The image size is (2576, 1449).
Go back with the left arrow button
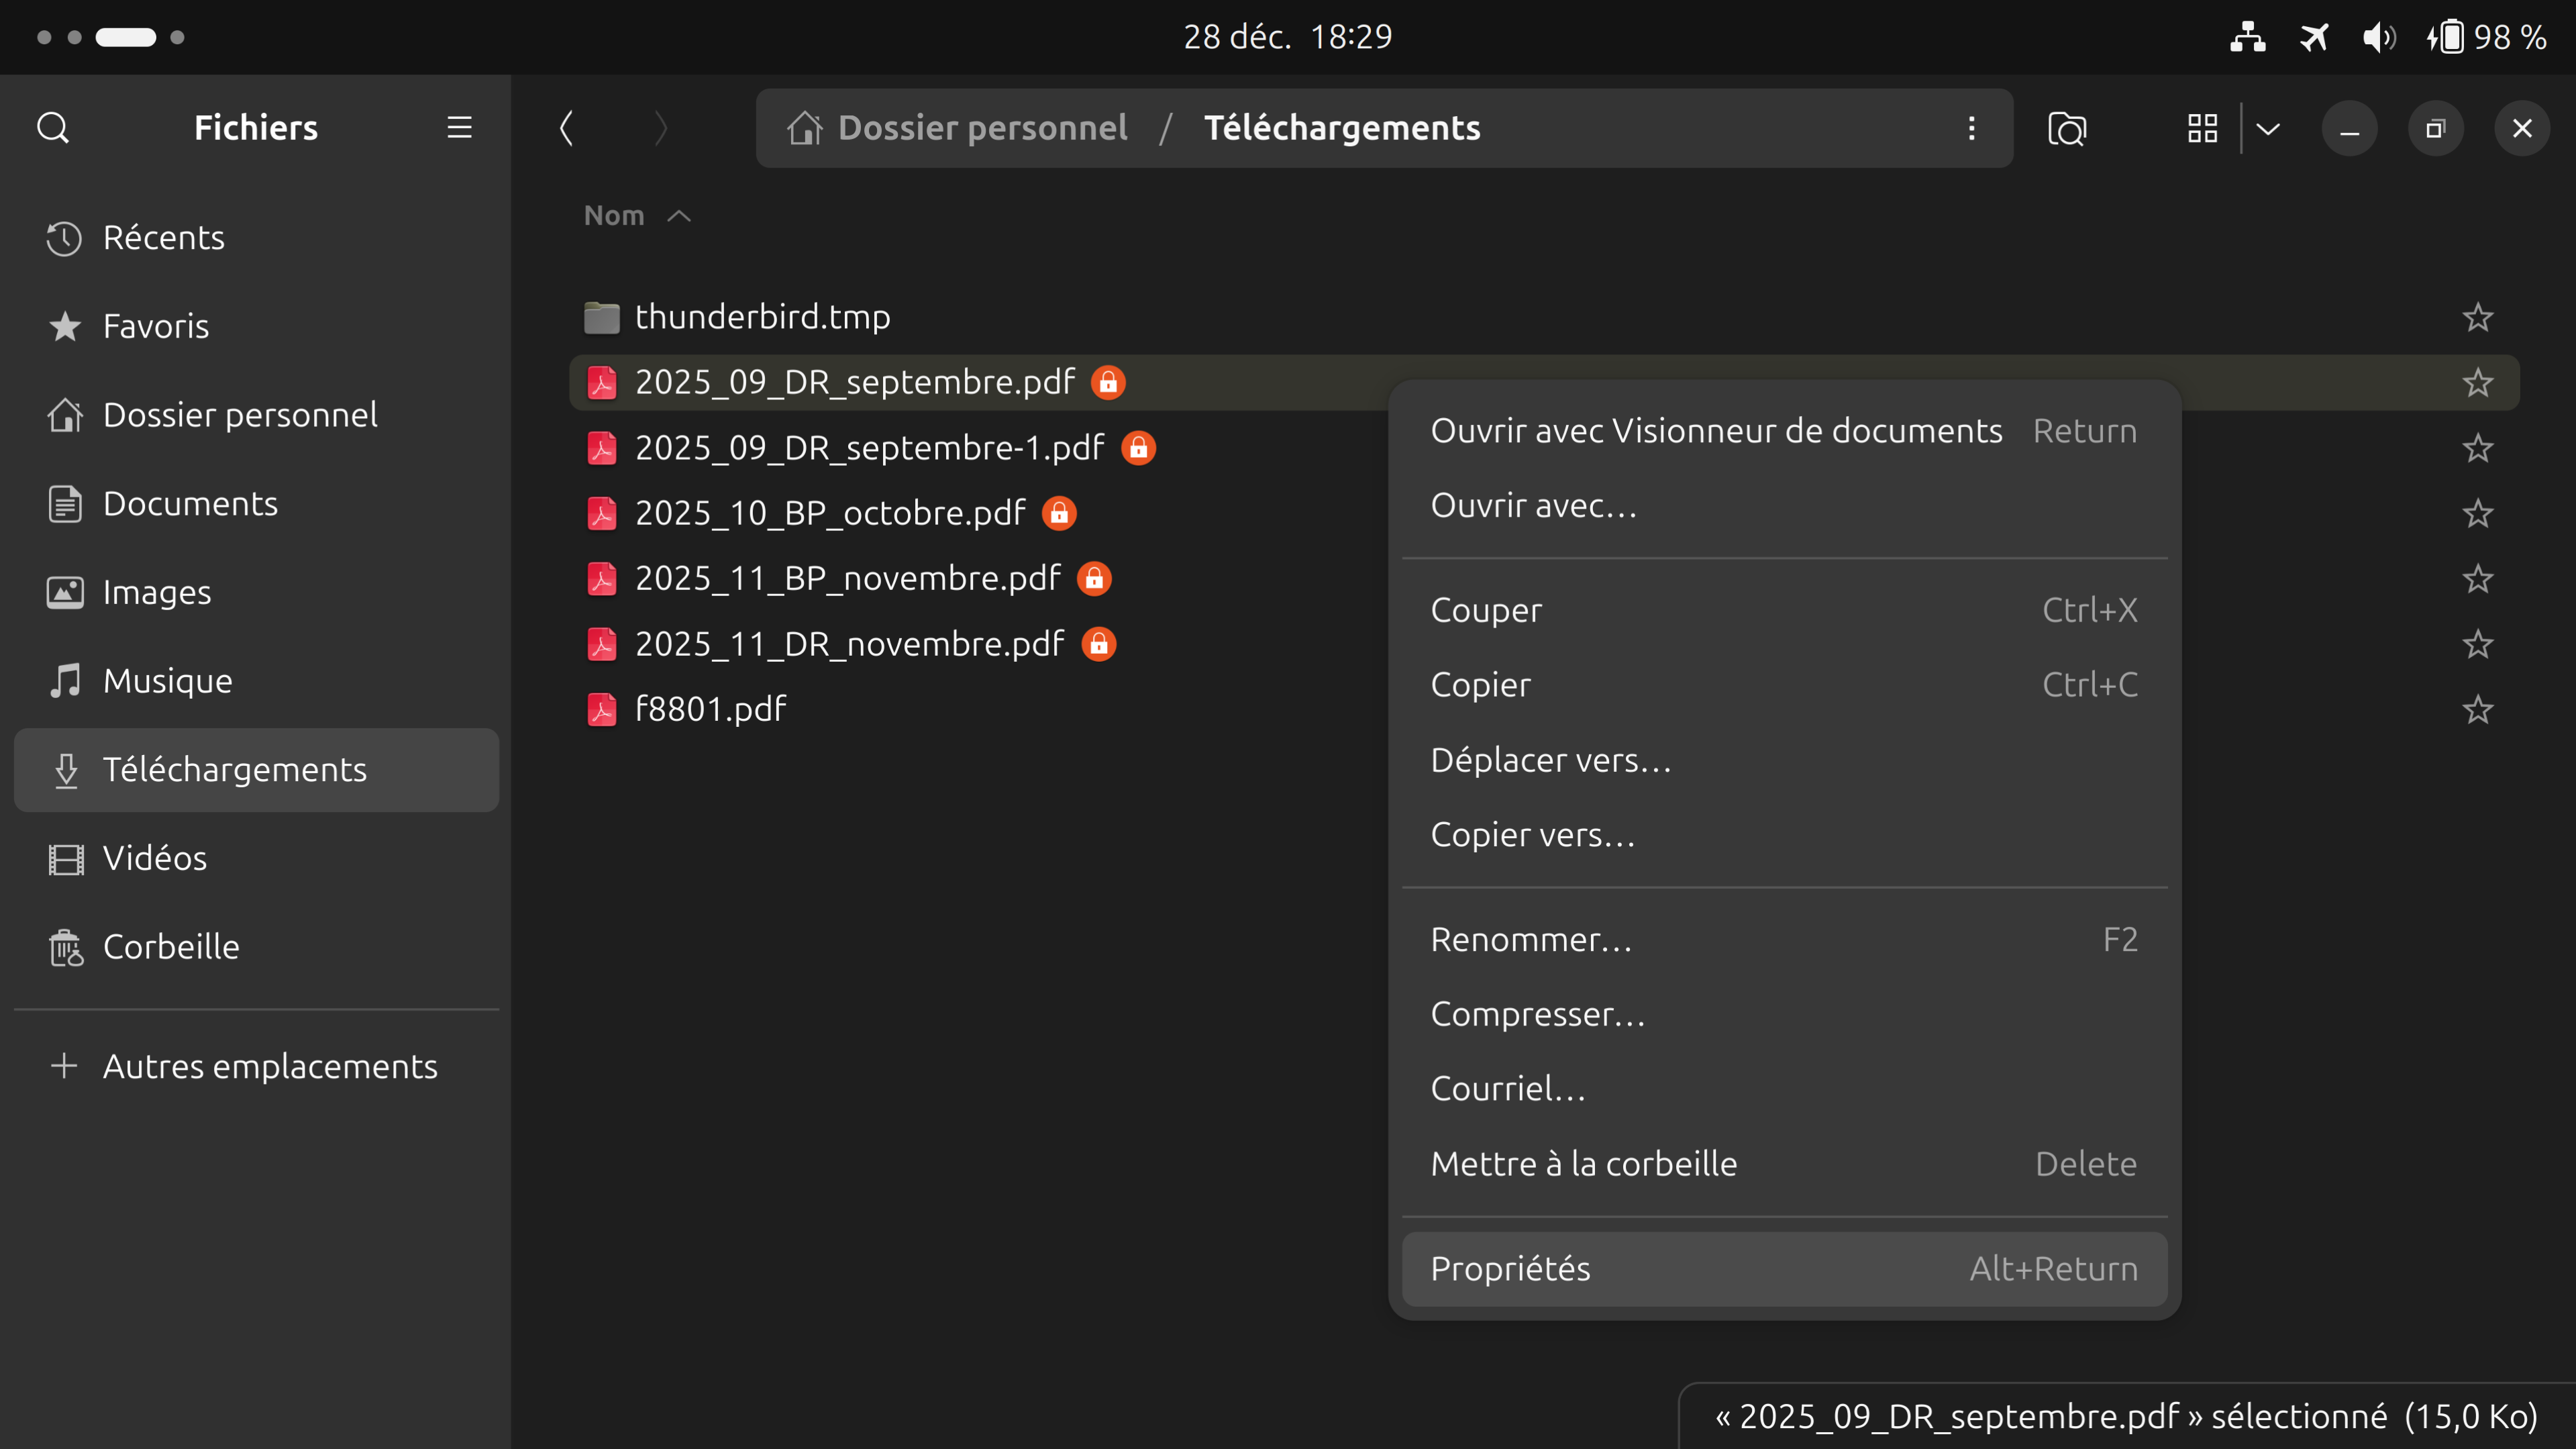click(566, 128)
